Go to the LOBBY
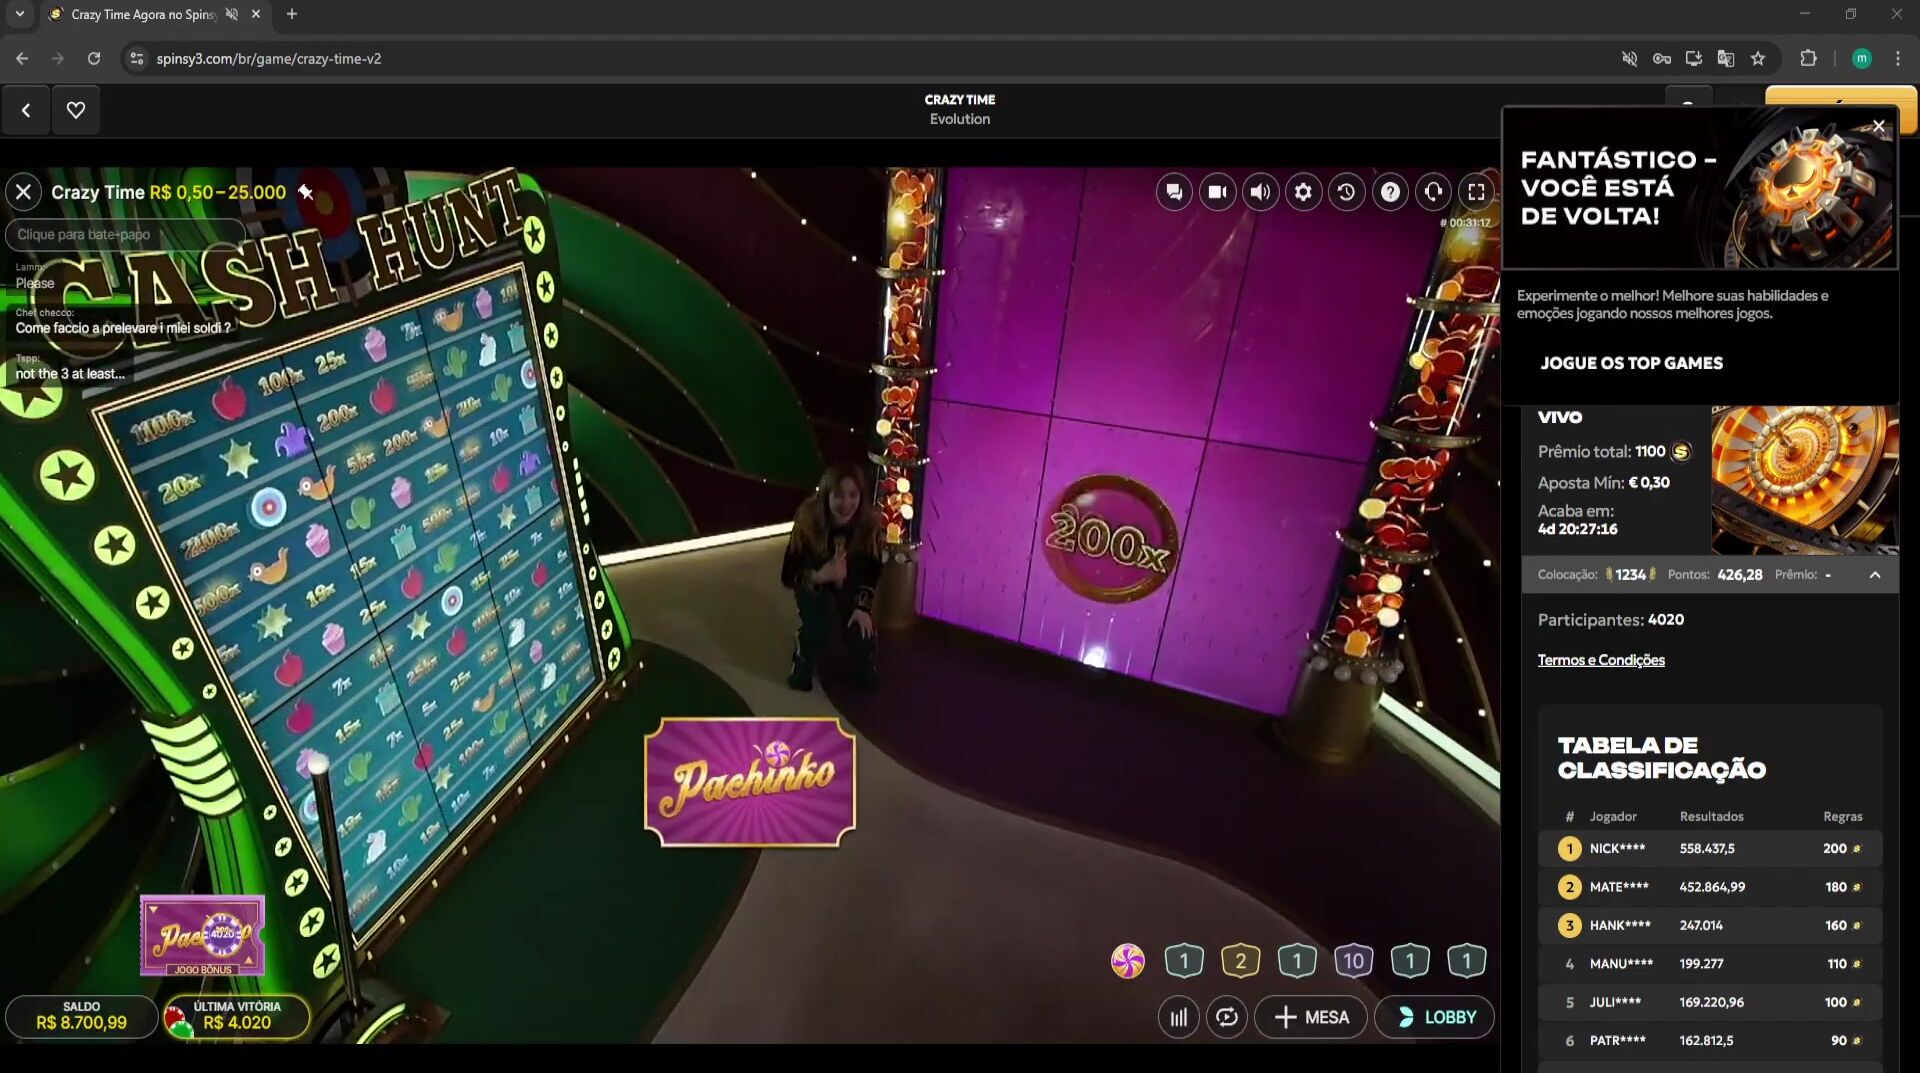Screen dimensions: 1920x1073 point(1434,1017)
